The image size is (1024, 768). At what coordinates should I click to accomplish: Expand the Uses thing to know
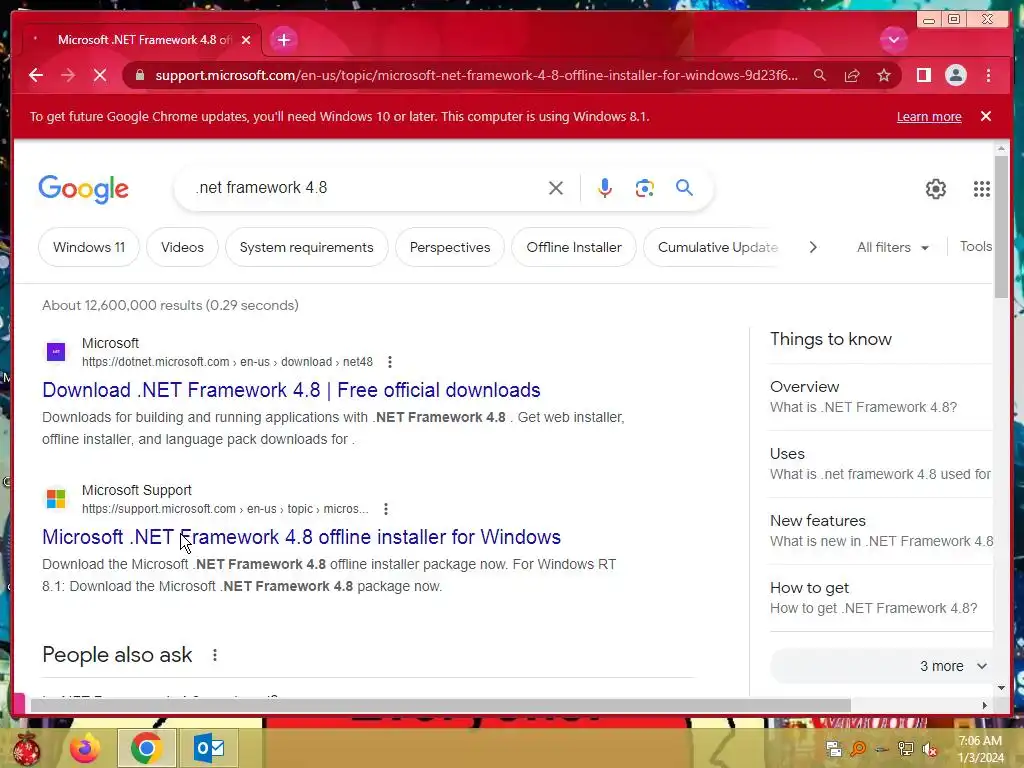click(x=881, y=464)
